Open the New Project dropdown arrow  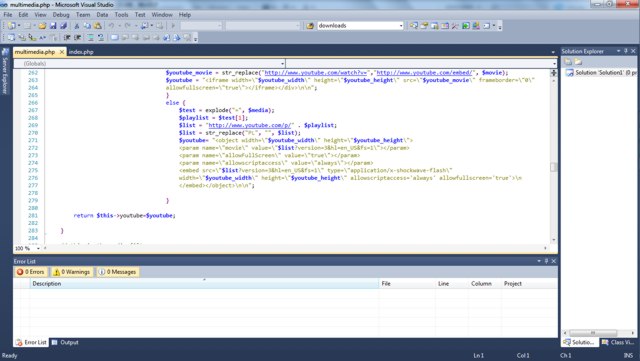19,26
